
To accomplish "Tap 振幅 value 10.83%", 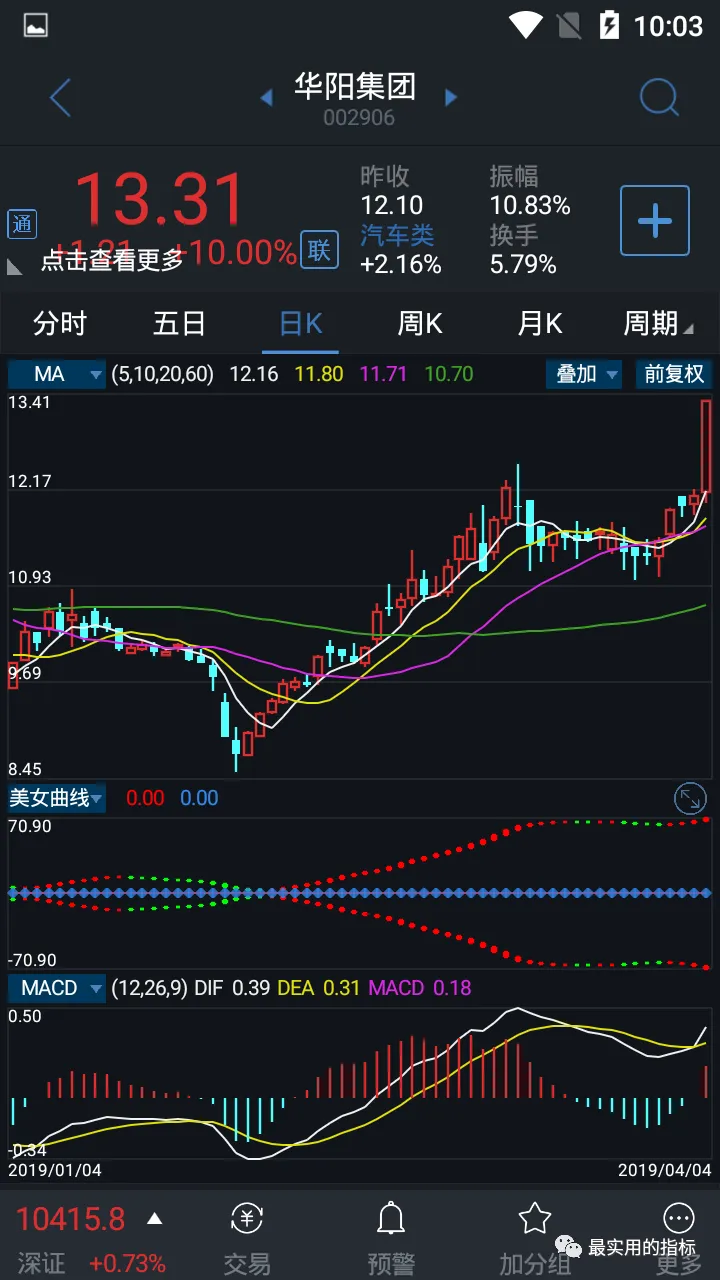I will click(x=530, y=206).
